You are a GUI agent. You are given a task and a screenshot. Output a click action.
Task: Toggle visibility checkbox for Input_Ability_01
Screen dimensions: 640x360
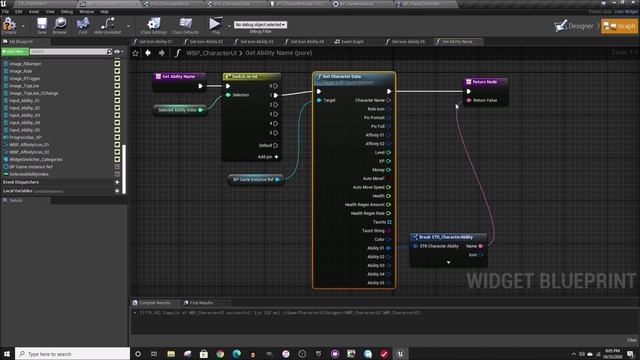[117, 100]
